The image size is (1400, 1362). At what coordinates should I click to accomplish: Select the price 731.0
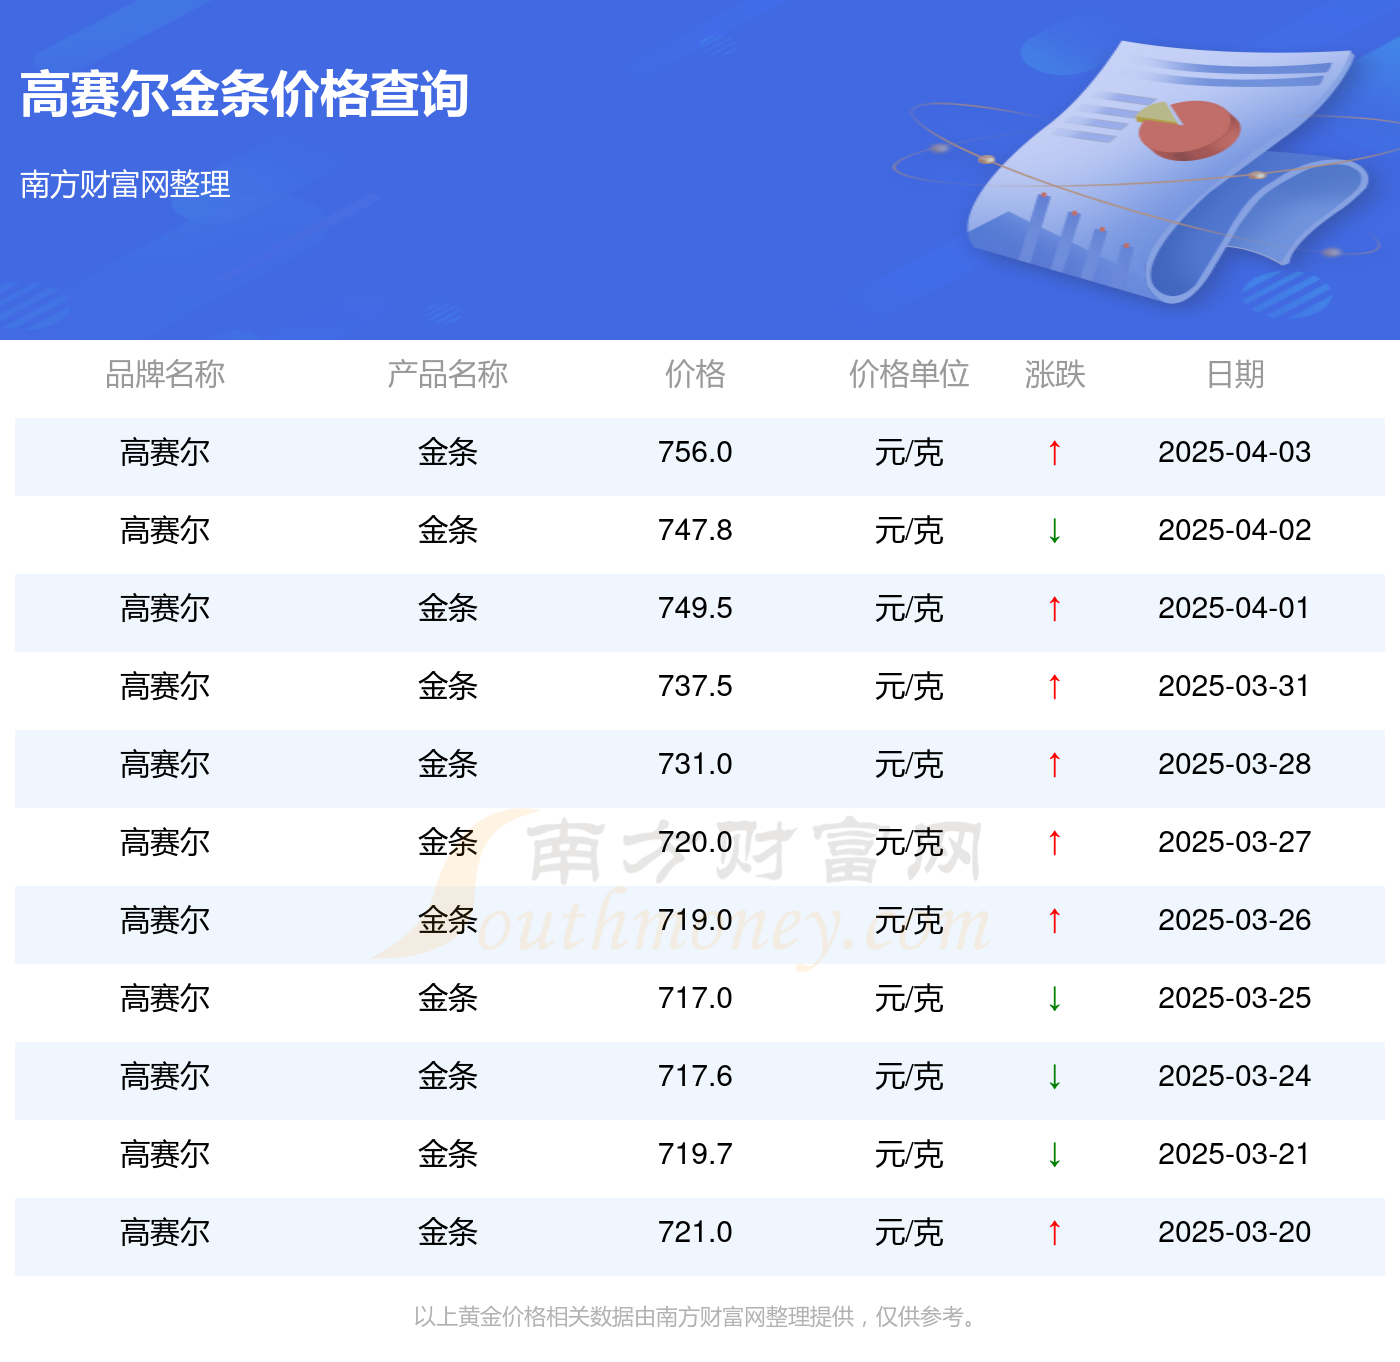[695, 764]
